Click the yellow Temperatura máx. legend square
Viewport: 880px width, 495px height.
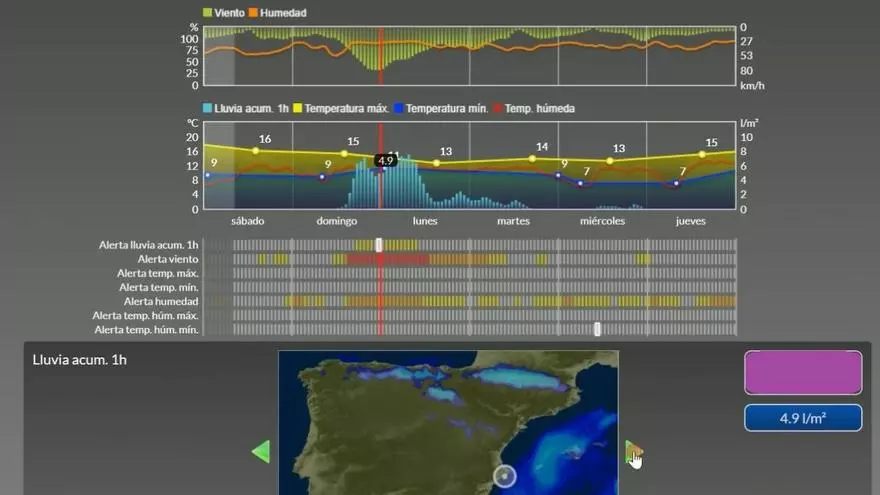[297, 108]
